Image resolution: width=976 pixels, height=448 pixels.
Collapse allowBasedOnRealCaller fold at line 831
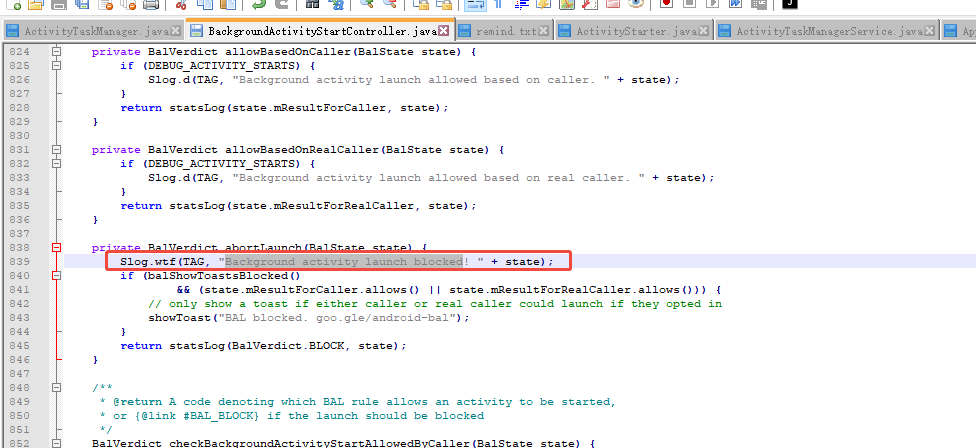tap(57, 149)
